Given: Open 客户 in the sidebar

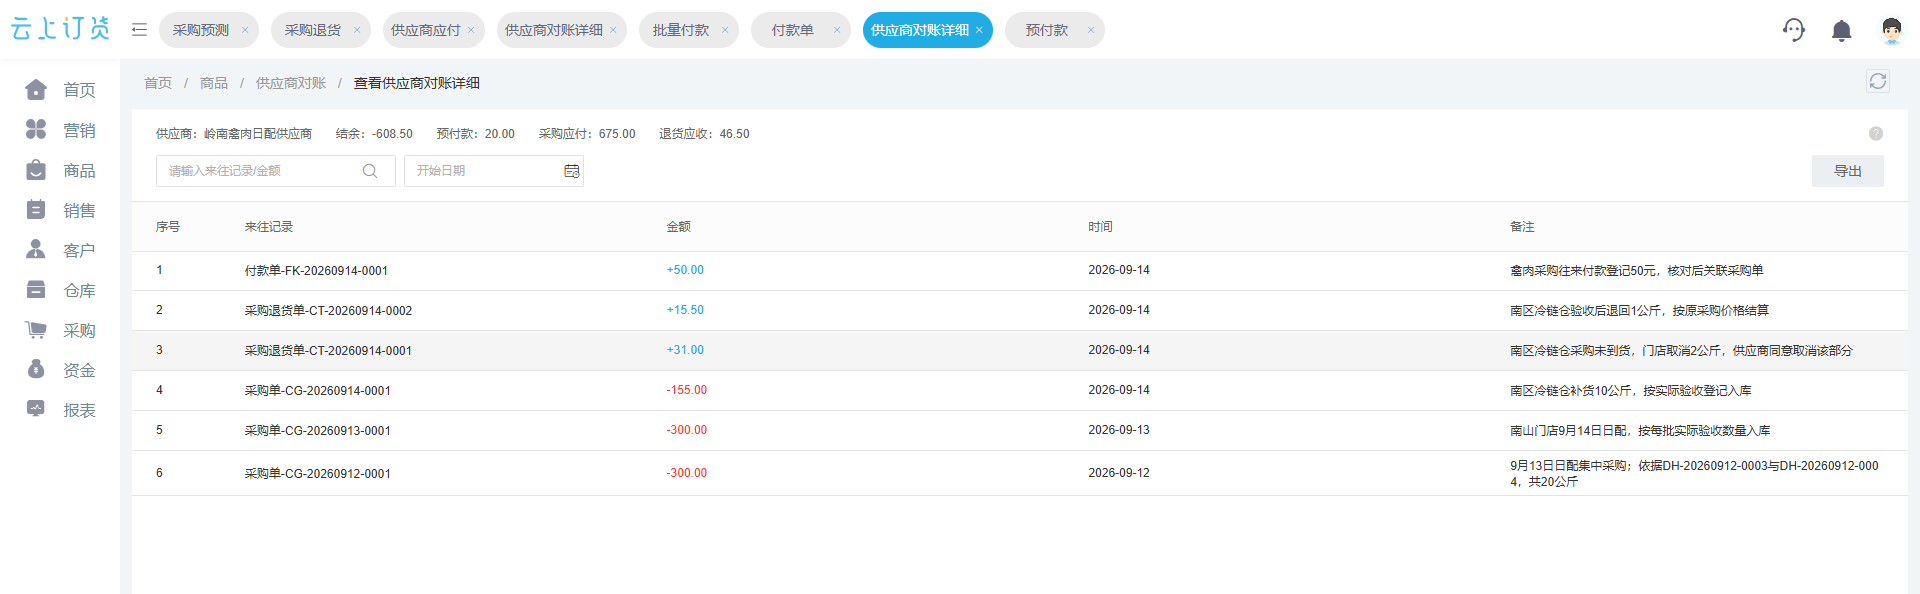Looking at the screenshot, I should (60, 250).
